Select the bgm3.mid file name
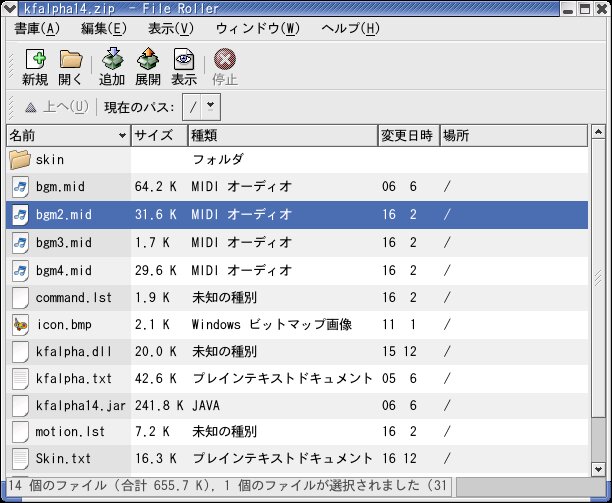Viewport: 612px width, 503px height. (x=64, y=243)
